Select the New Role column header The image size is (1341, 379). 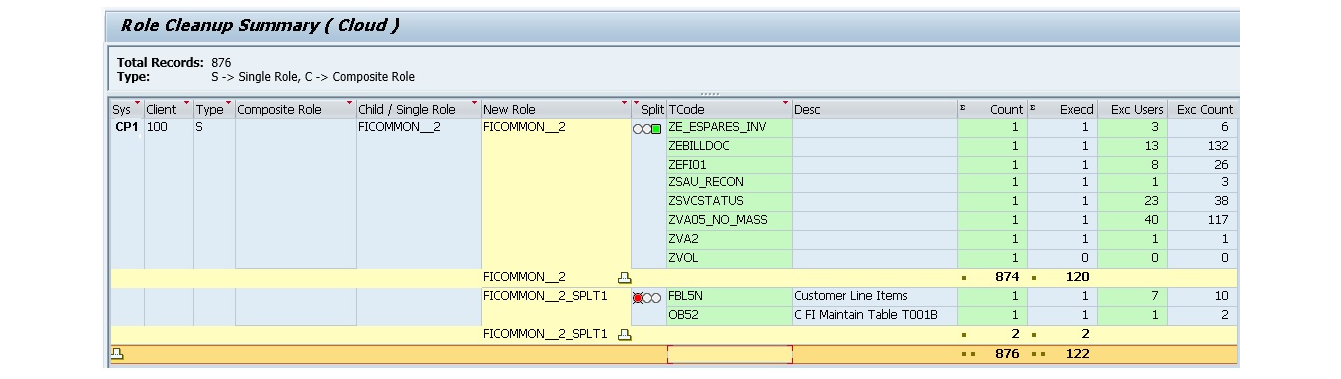(x=556, y=109)
